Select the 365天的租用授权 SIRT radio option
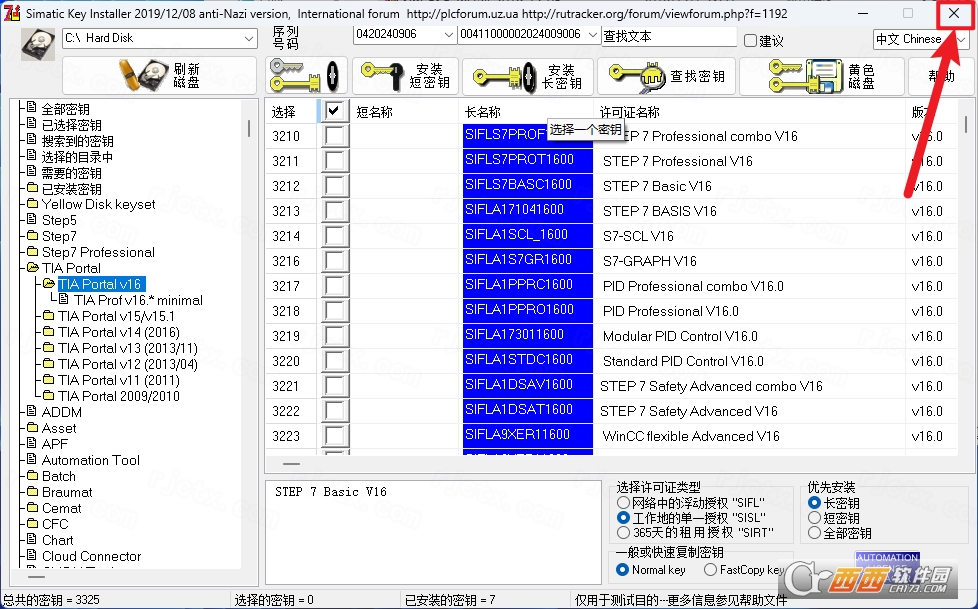 click(x=623, y=532)
